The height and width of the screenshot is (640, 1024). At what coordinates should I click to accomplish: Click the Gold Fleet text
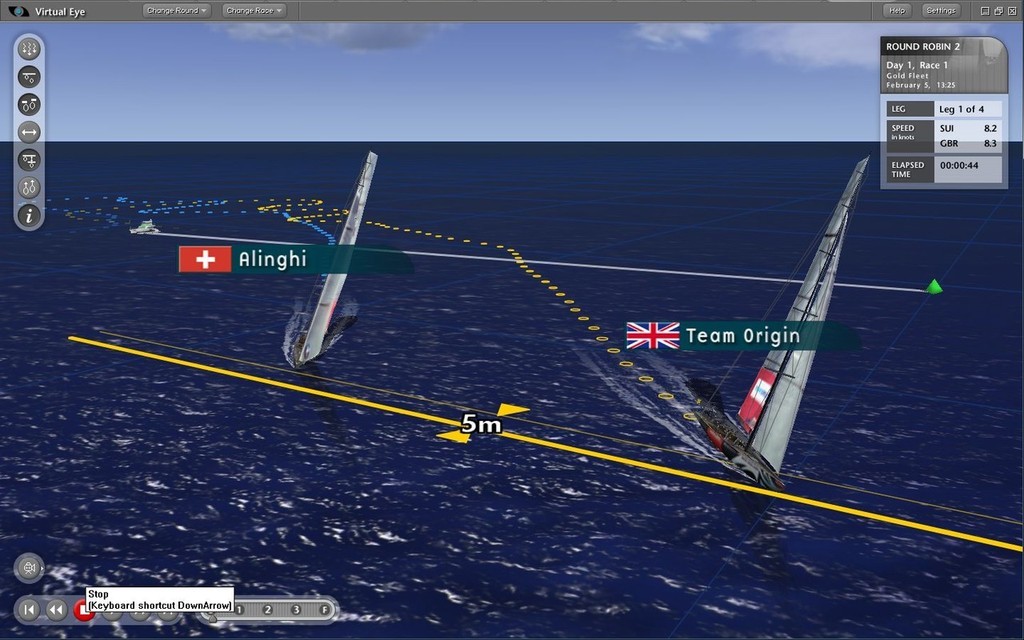tap(907, 76)
